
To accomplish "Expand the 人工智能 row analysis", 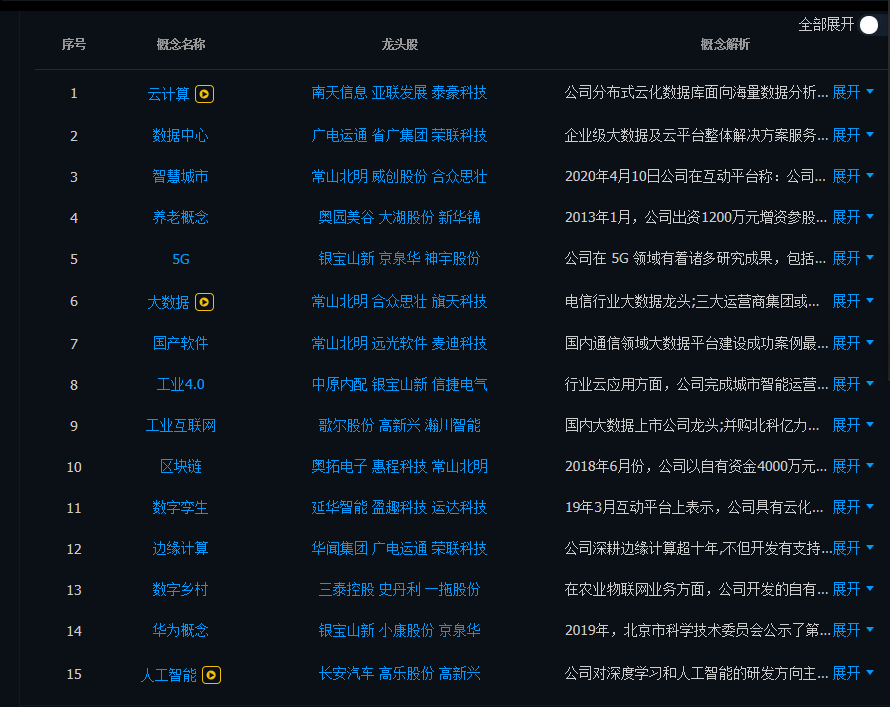I will click(853, 673).
